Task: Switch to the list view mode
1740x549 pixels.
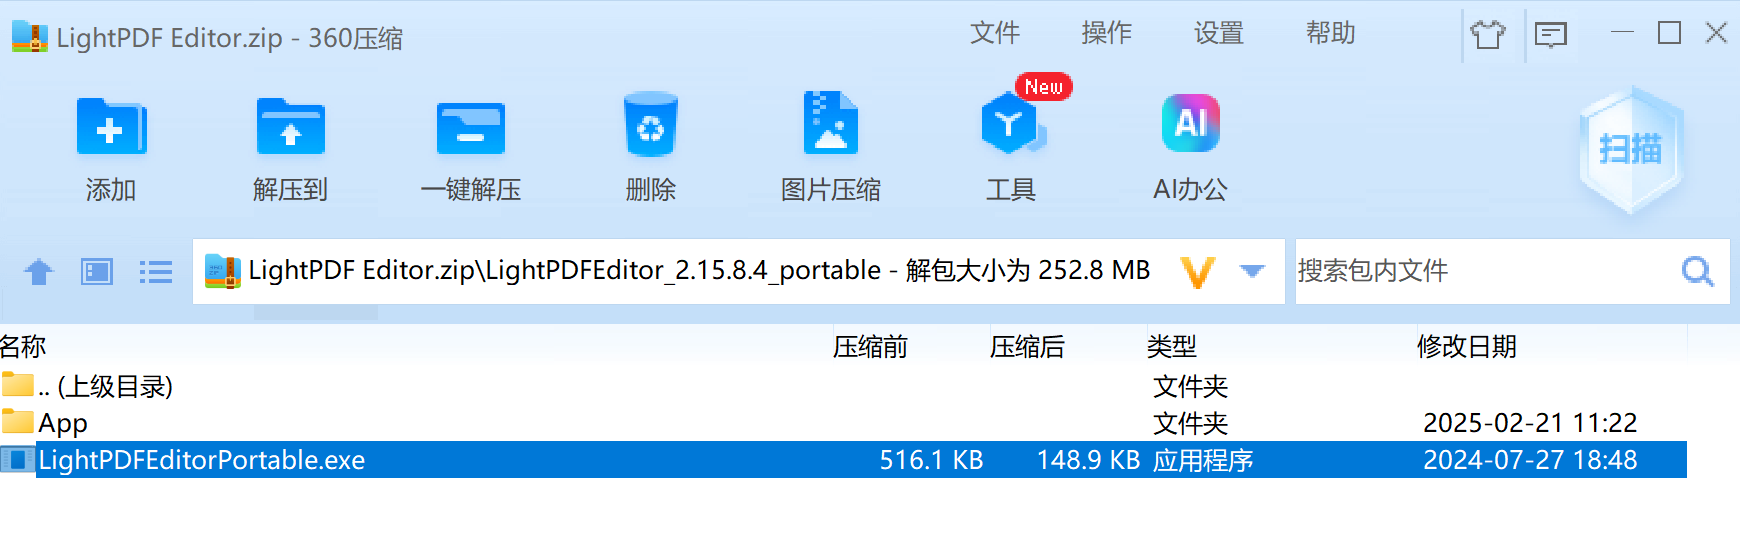Action: tap(156, 271)
